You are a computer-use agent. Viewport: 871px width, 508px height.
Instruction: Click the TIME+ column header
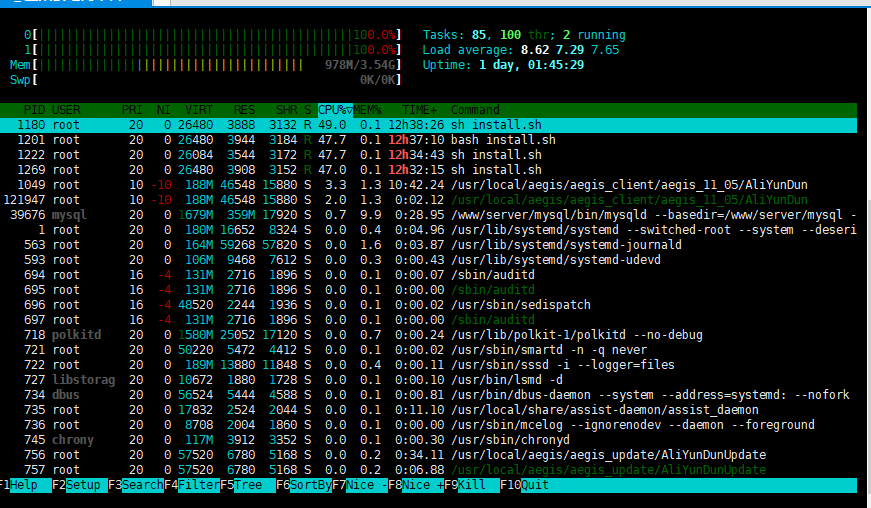click(x=419, y=110)
